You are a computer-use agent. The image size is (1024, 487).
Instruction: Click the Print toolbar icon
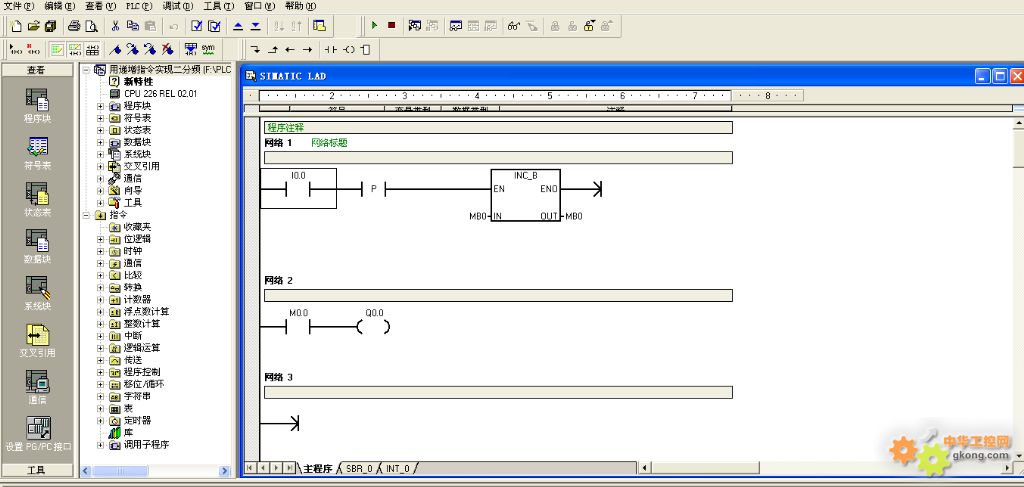[x=74, y=26]
